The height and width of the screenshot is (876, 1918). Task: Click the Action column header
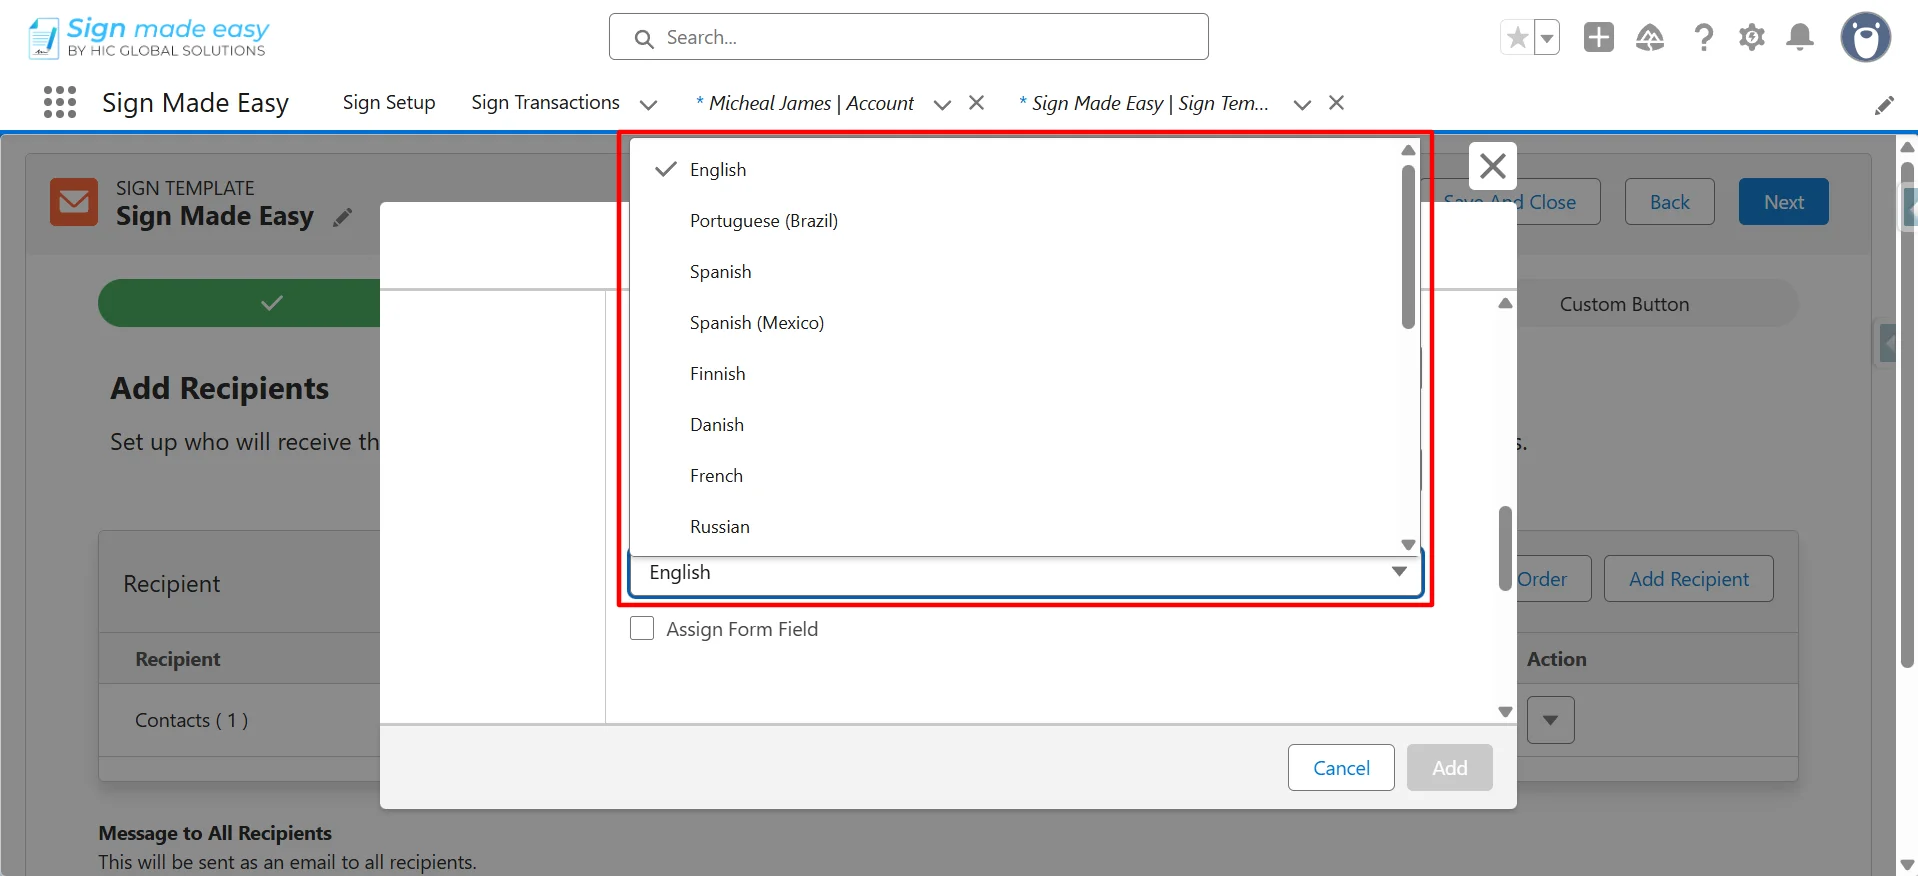(1556, 659)
